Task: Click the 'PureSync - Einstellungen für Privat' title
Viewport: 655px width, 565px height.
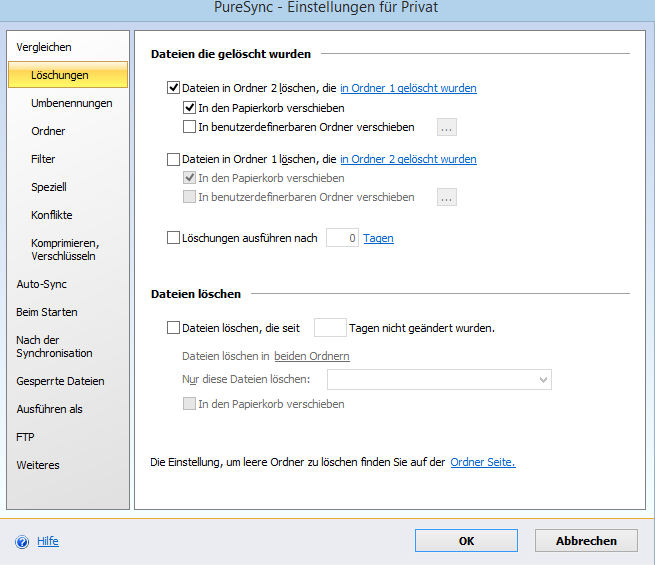Action: point(326,8)
